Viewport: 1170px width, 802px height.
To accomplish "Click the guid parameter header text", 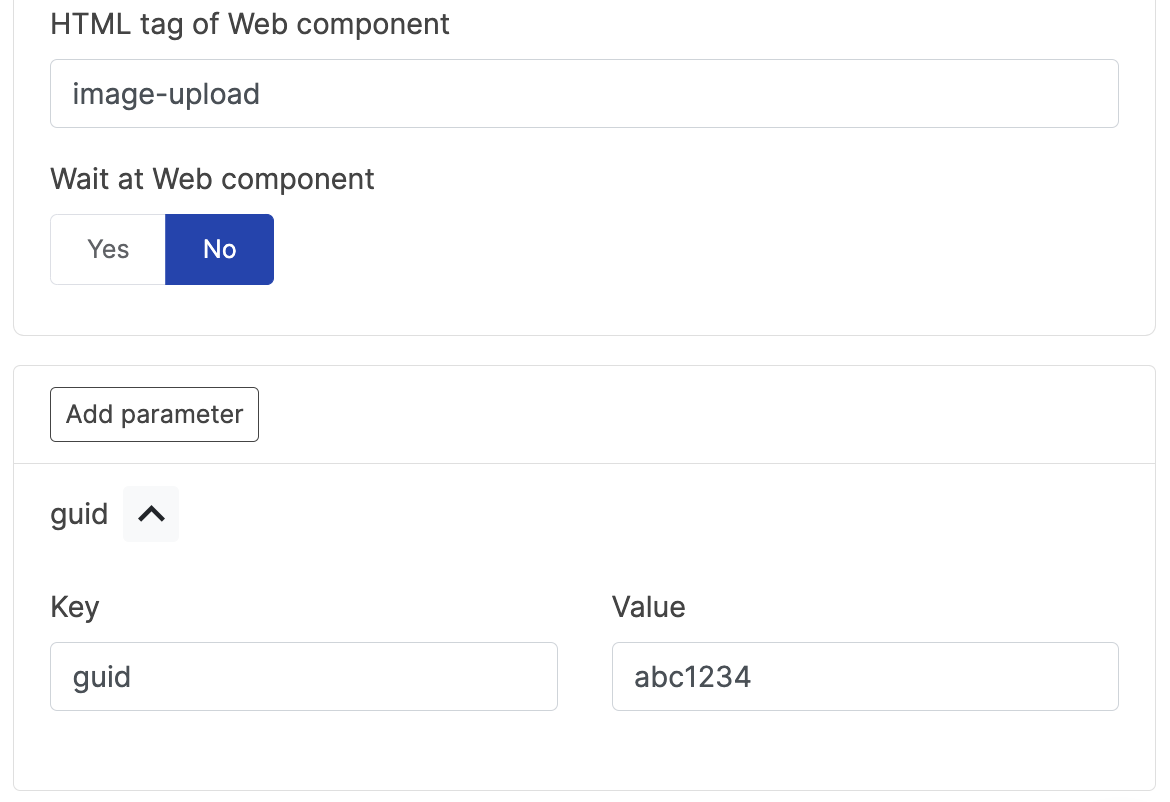I will pyautogui.click(x=79, y=514).
